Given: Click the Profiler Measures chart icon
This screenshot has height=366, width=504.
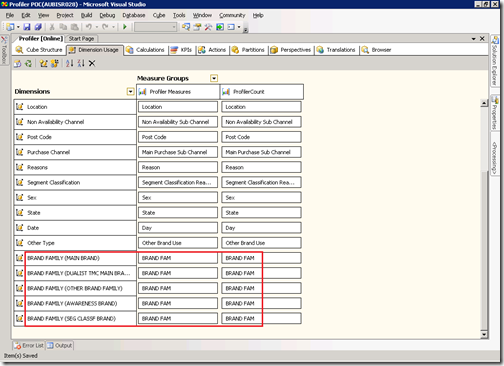Looking at the screenshot, I should click(x=142, y=92).
